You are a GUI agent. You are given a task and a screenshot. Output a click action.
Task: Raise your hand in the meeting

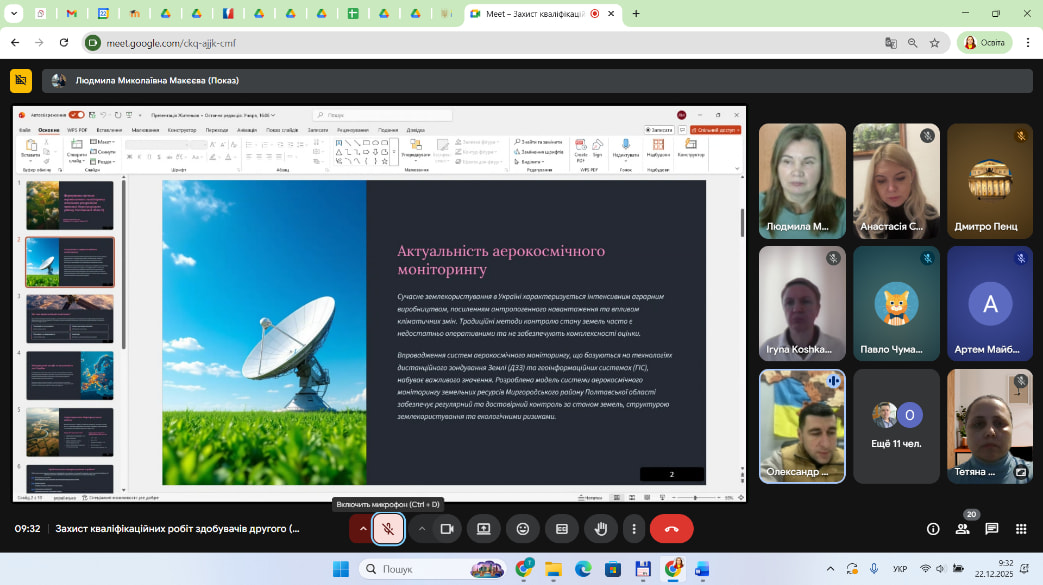click(x=601, y=529)
